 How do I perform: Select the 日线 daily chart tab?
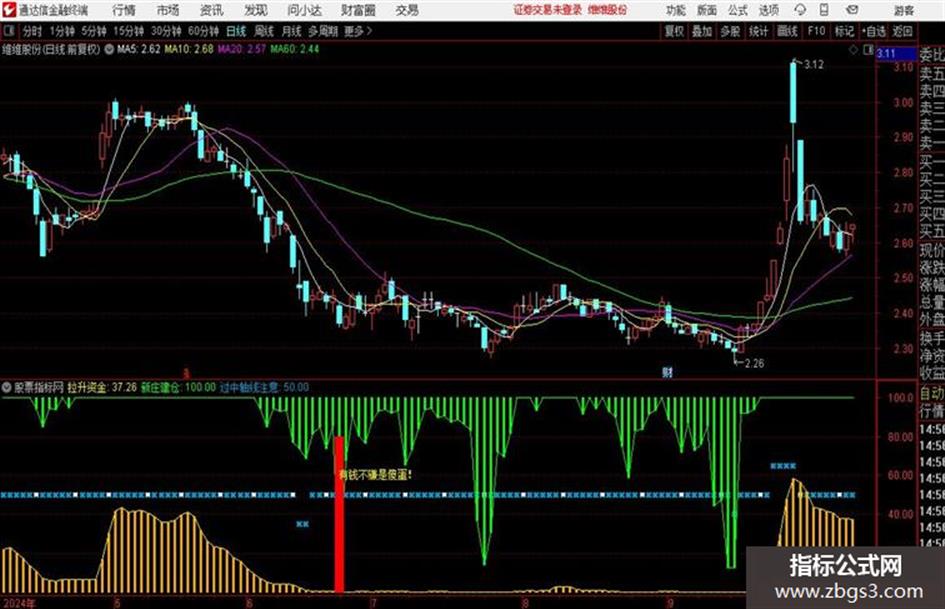236,31
